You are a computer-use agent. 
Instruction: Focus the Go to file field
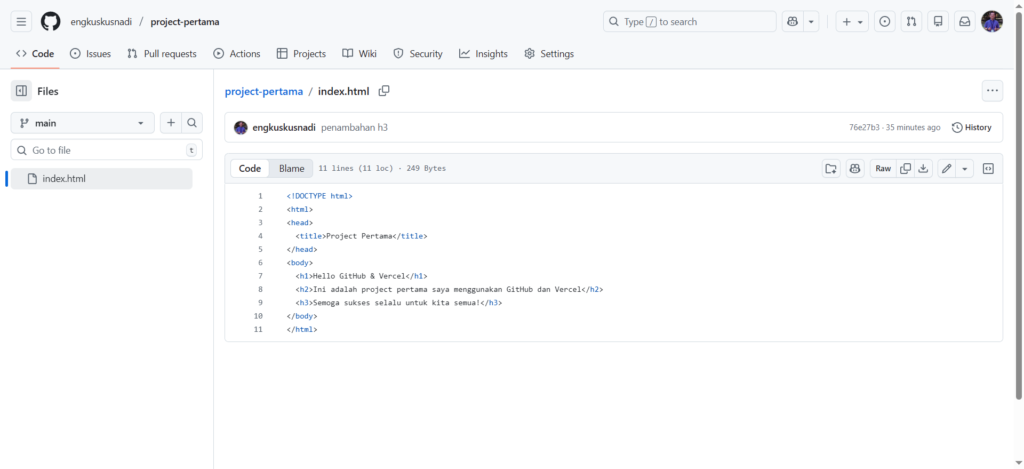[106, 150]
